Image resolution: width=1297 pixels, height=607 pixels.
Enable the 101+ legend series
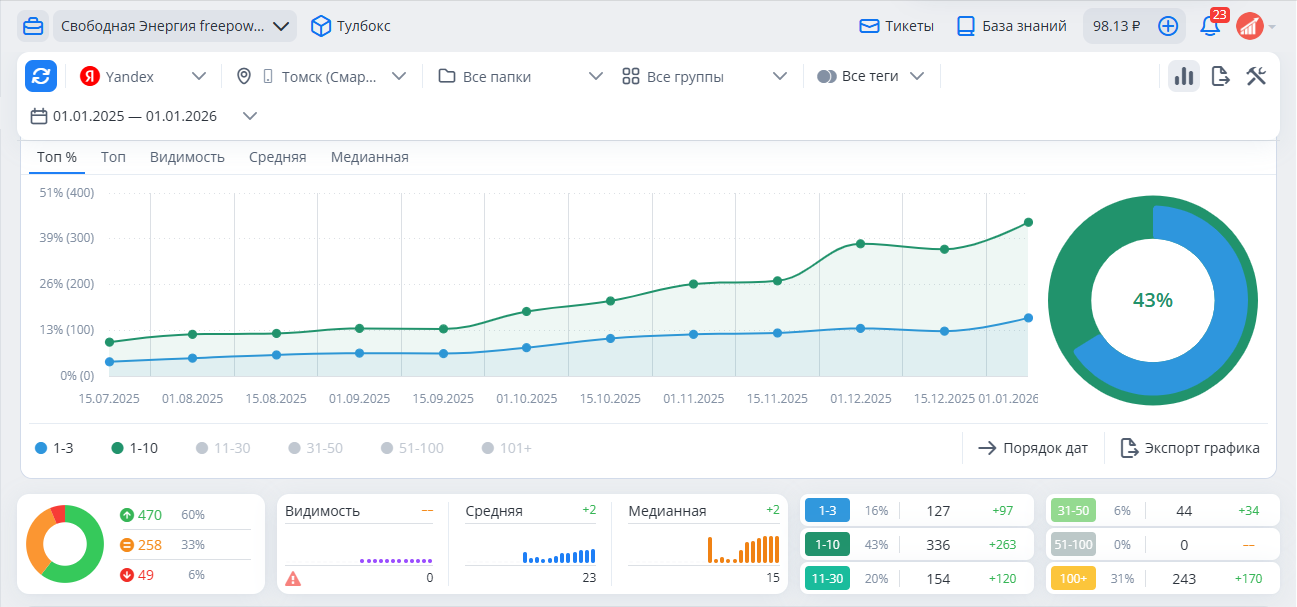click(507, 448)
